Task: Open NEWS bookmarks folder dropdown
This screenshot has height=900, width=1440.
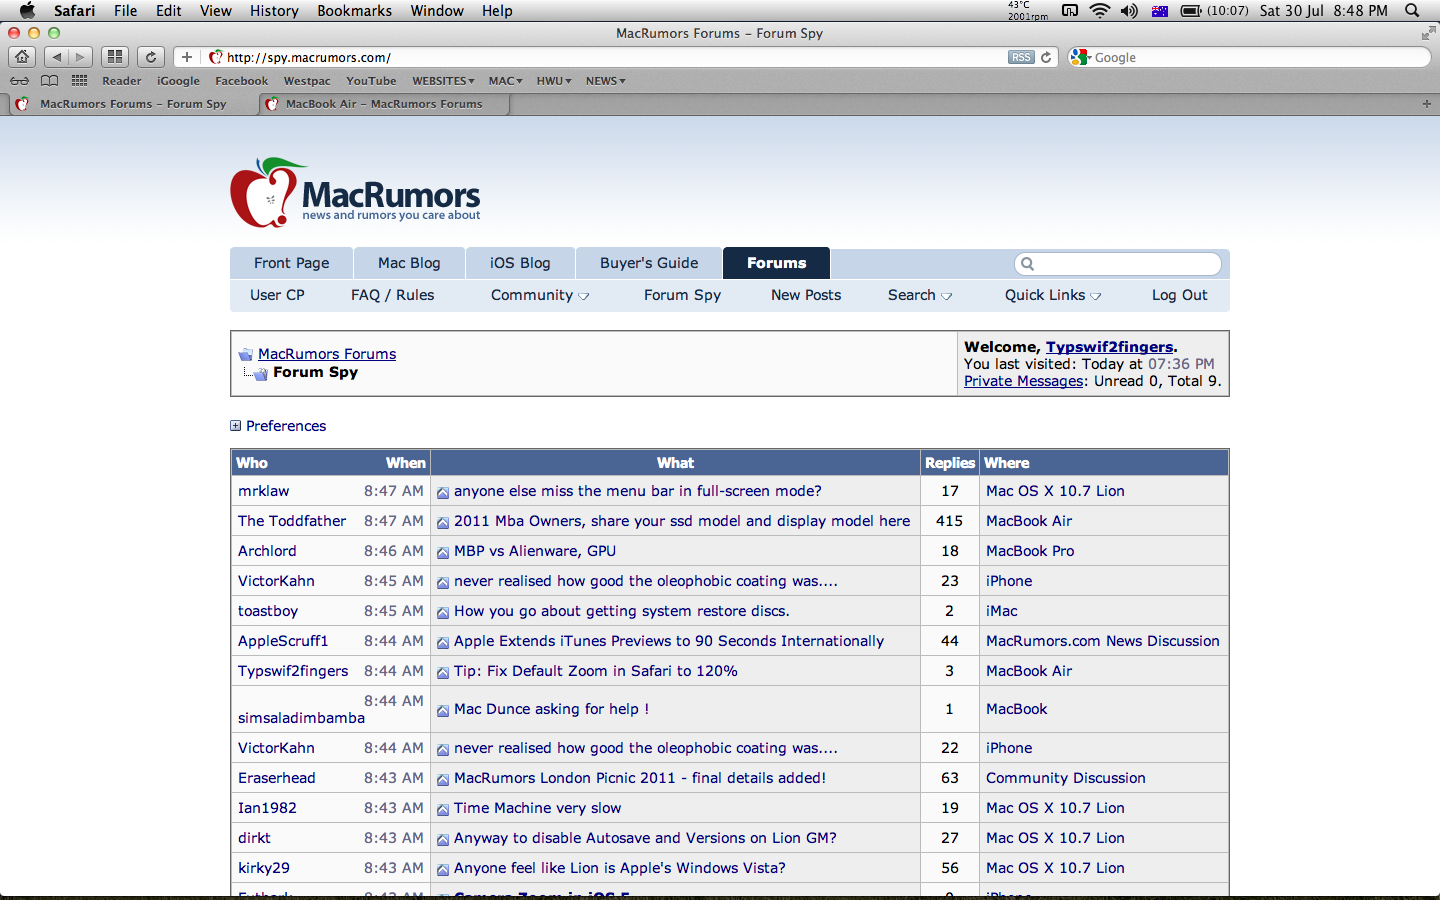Action: 606,81
